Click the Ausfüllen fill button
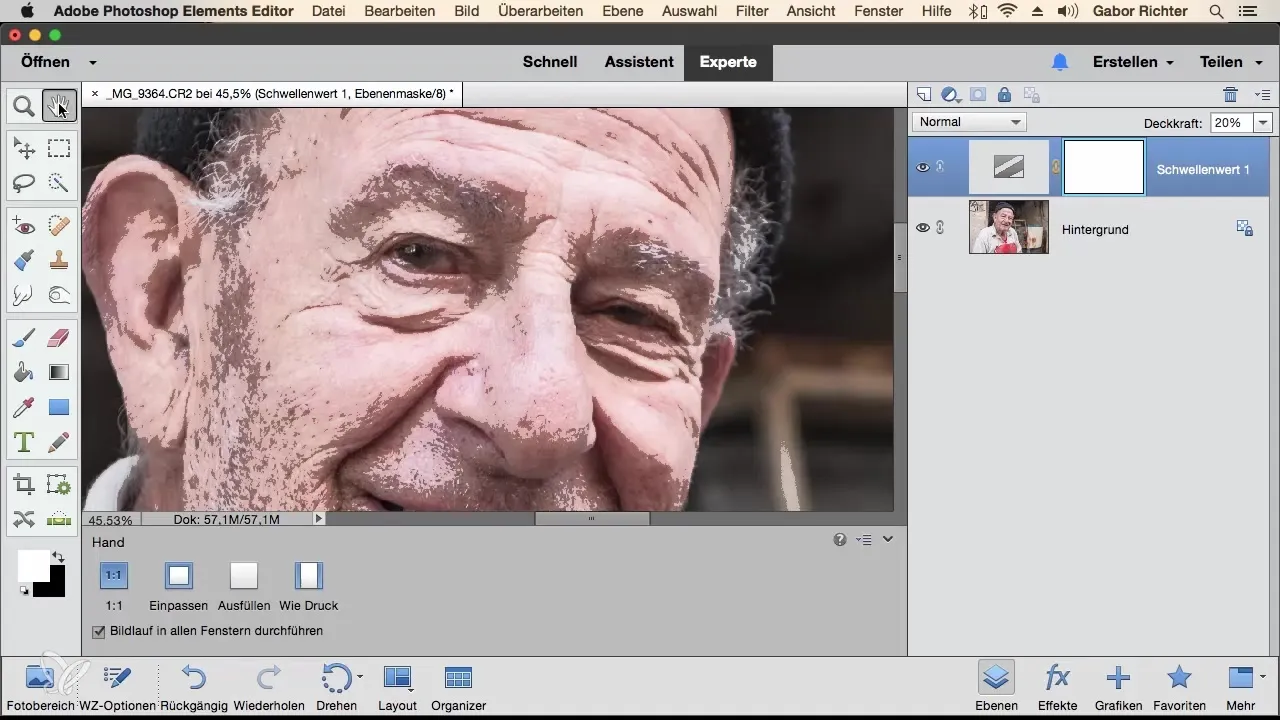This screenshot has height=720, width=1280. coord(244,575)
